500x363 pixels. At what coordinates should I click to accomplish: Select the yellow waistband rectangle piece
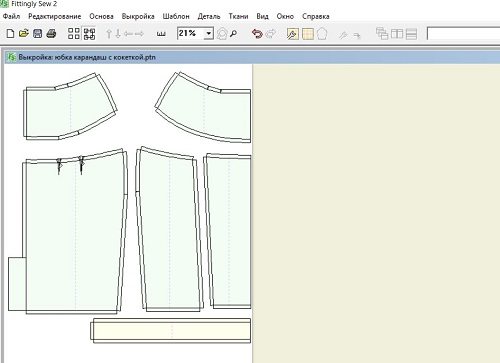click(x=171, y=330)
